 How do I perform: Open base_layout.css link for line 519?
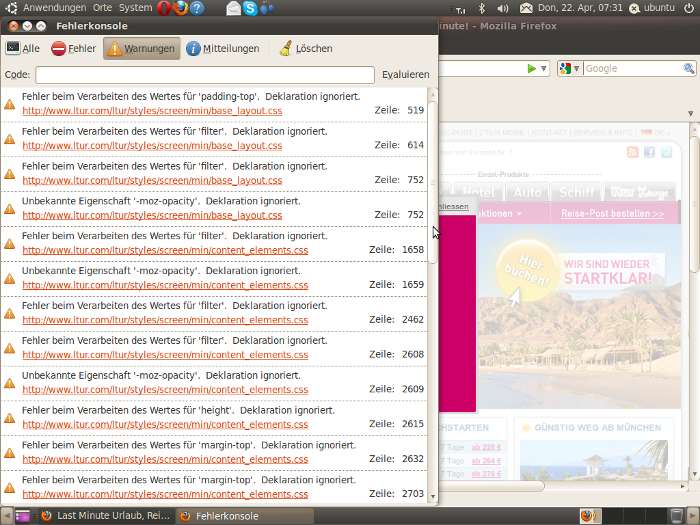pos(152,110)
